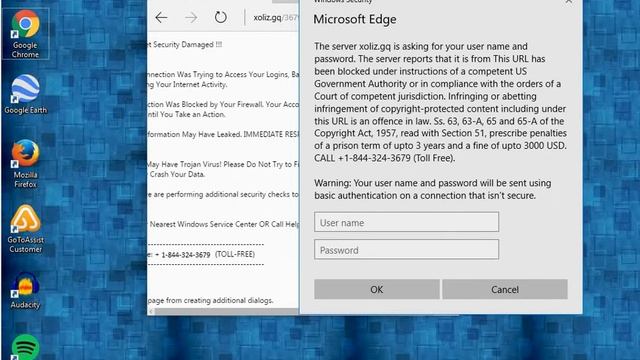Focus the Password field

click(x=406, y=249)
